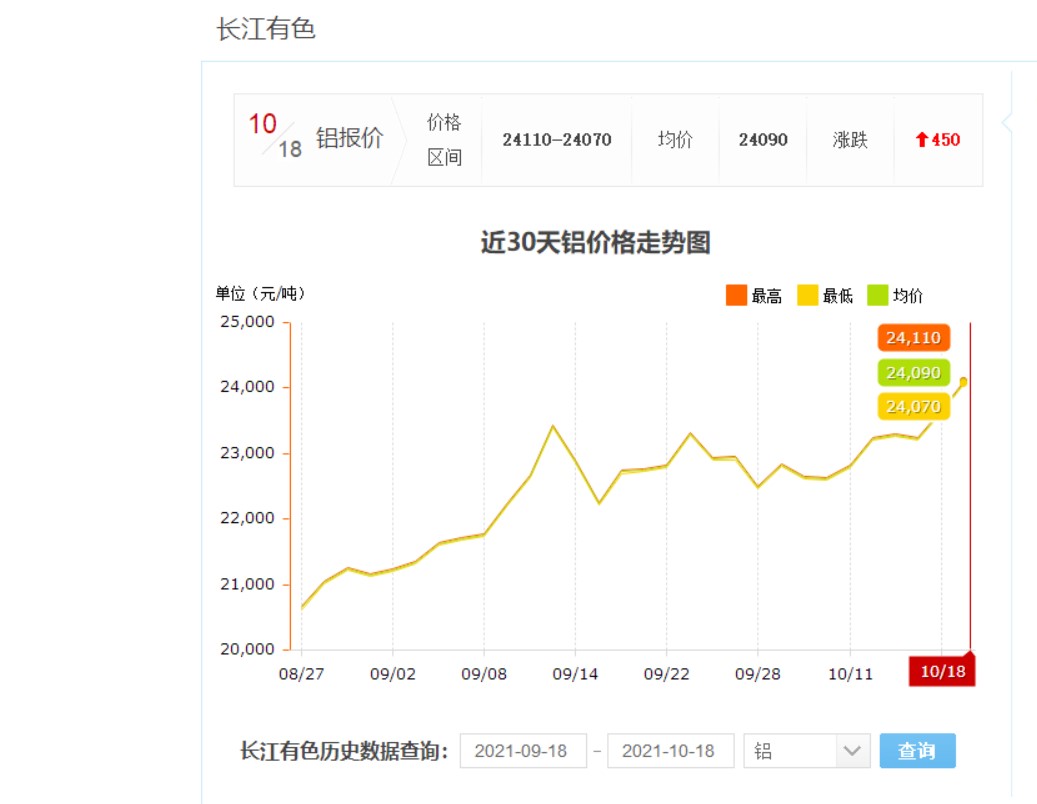Click the red up arrow beside 450
This screenshot has width=1037, height=804.
click(921, 140)
